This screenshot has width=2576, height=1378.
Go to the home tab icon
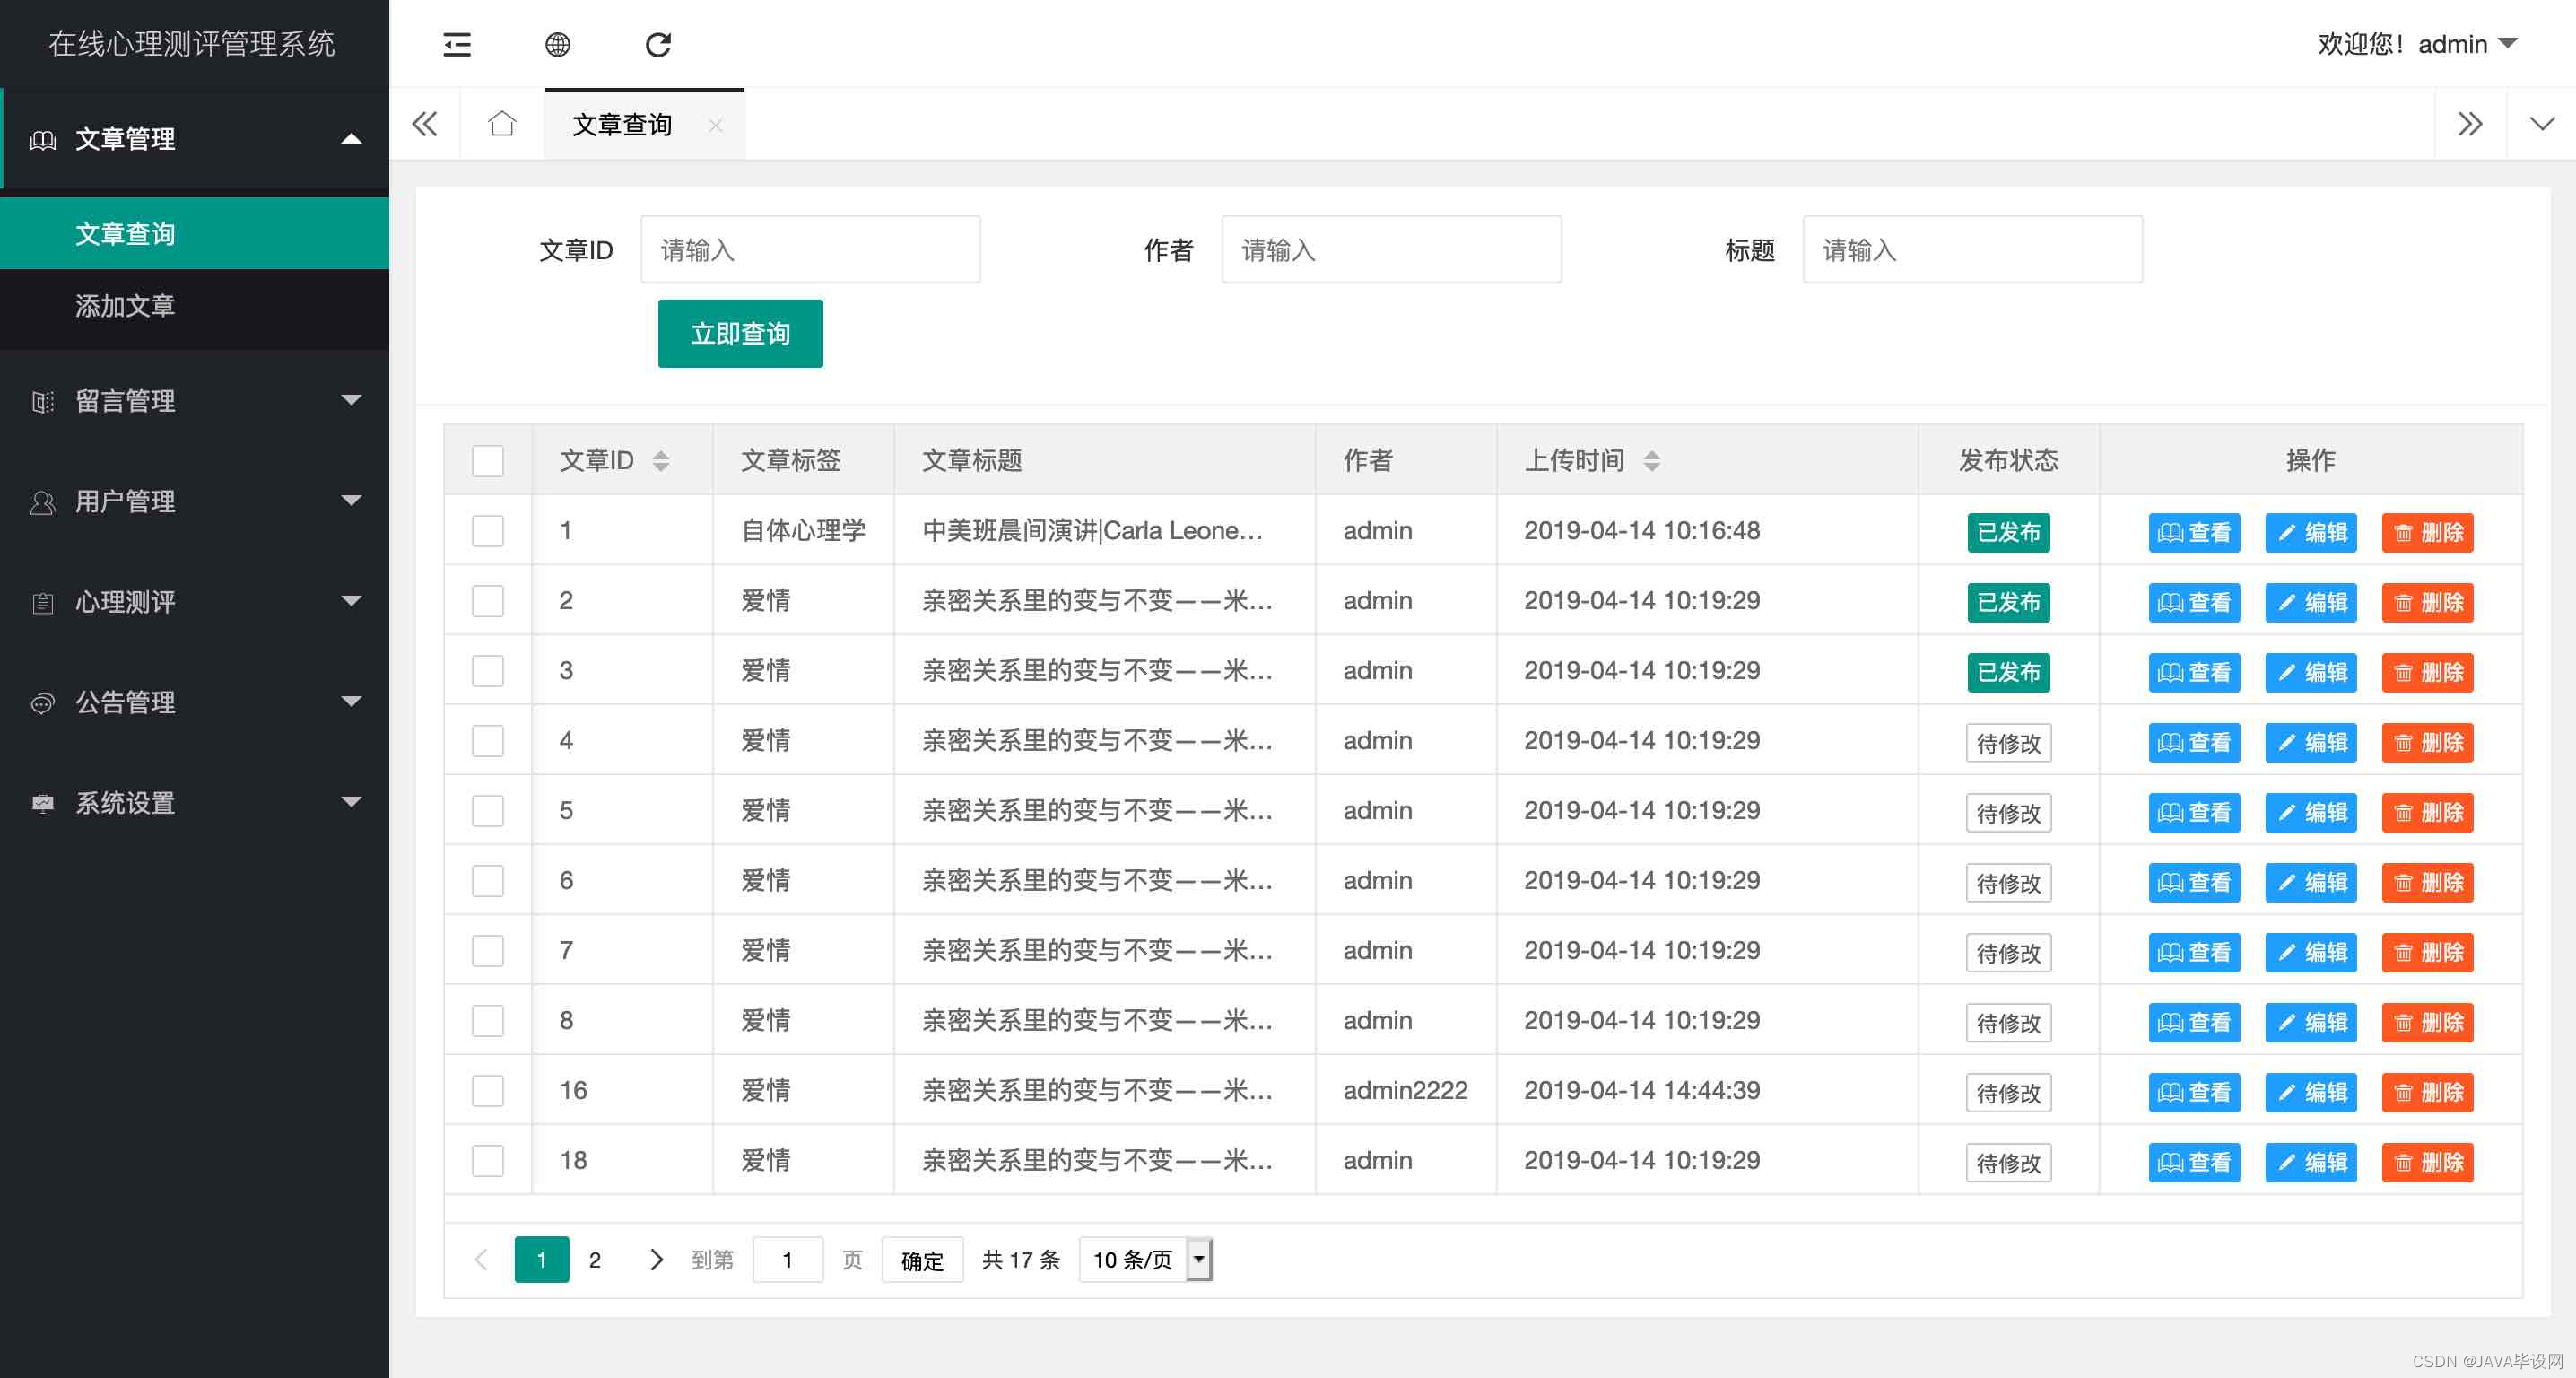coord(502,124)
